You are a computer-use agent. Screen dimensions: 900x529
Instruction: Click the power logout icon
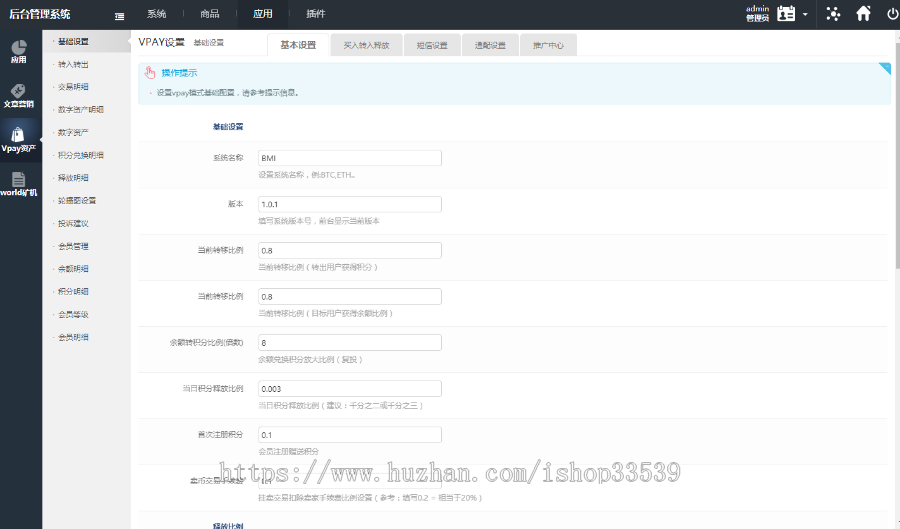click(893, 14)
